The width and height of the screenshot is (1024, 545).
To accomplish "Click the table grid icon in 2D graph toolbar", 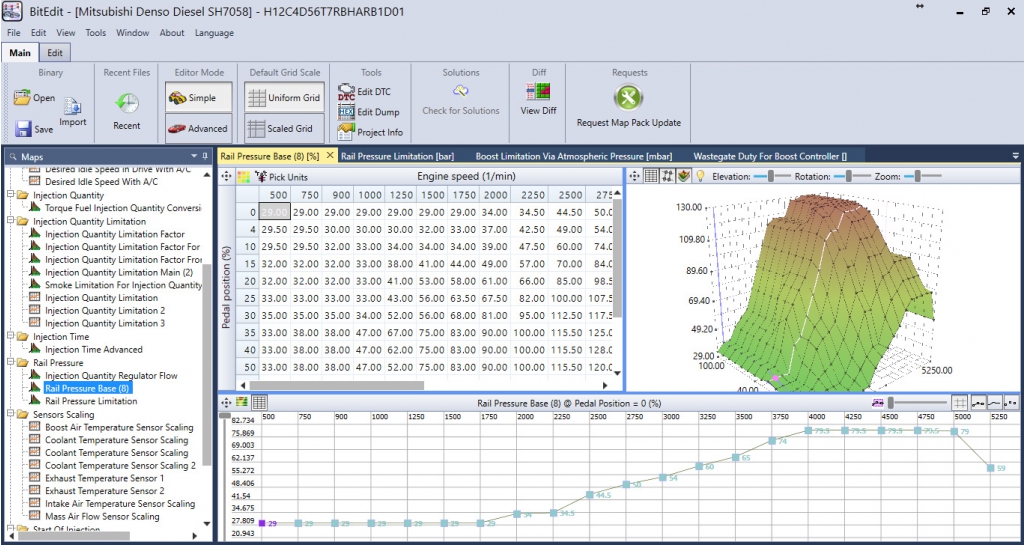I will [x=259, y=403].
